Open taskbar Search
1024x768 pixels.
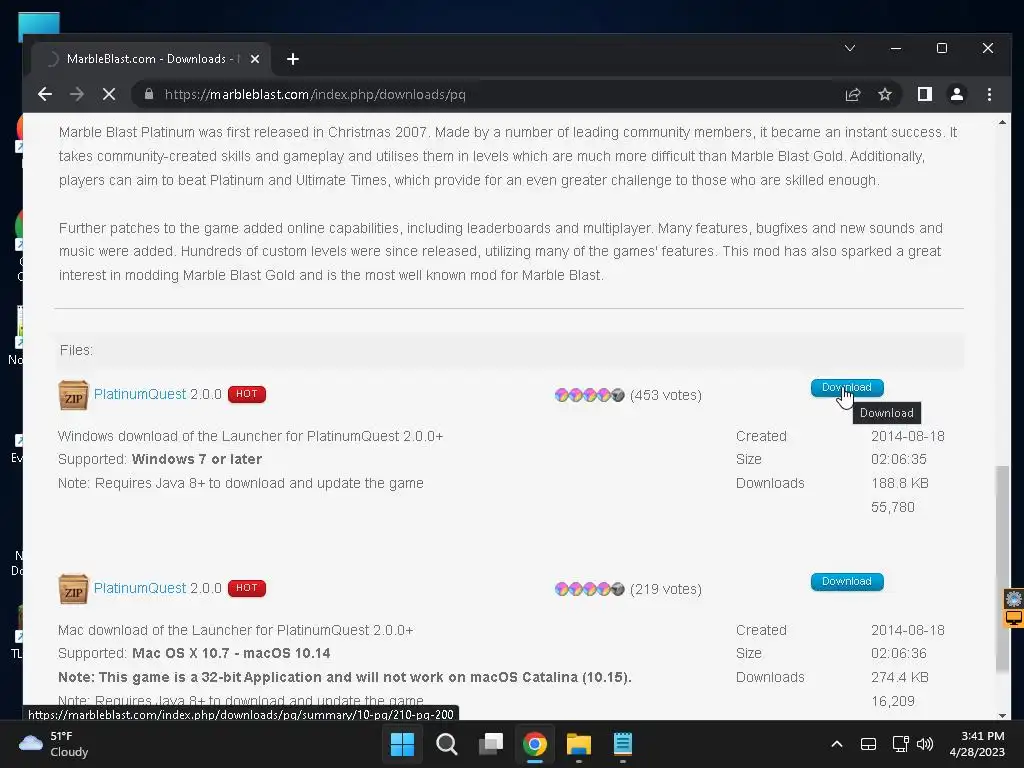click(447, 744)
